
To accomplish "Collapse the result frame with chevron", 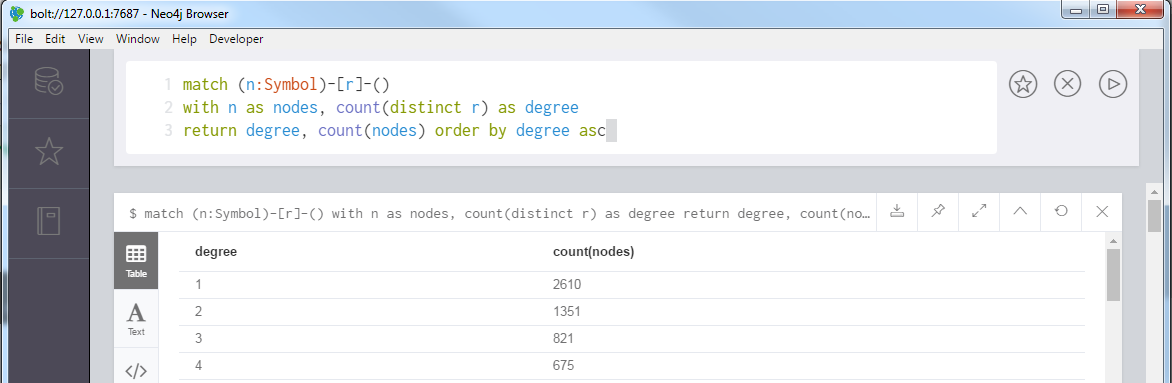I will coord(1020,212).
